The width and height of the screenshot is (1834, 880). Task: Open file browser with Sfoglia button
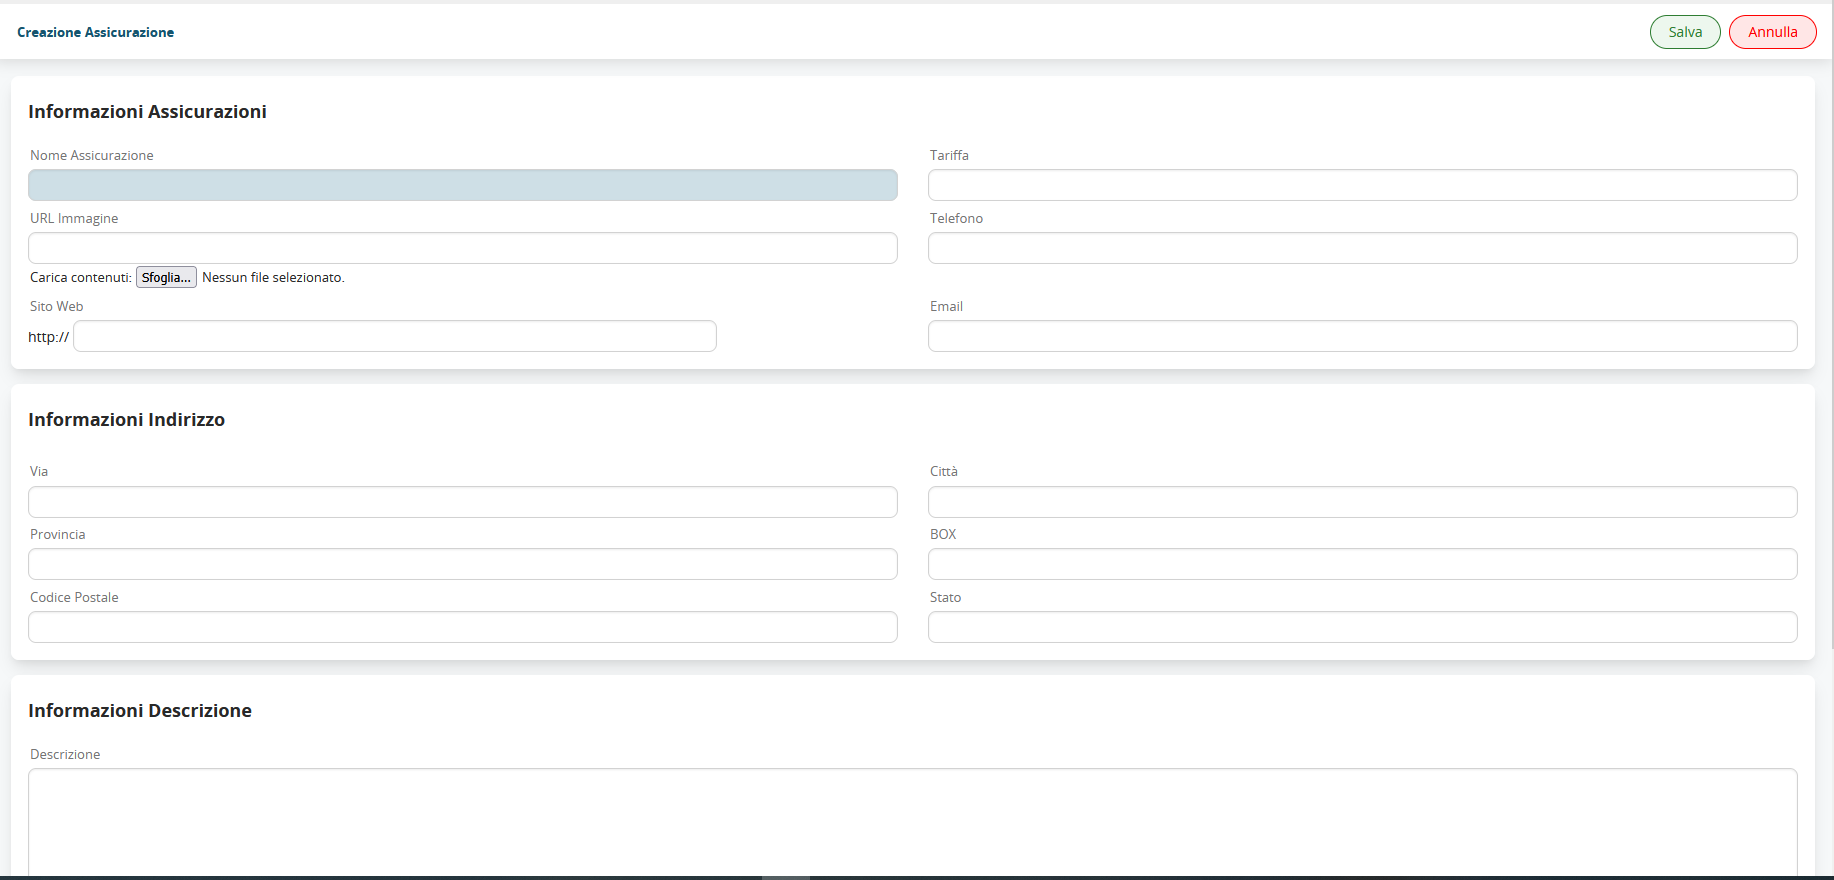[166, 277]
